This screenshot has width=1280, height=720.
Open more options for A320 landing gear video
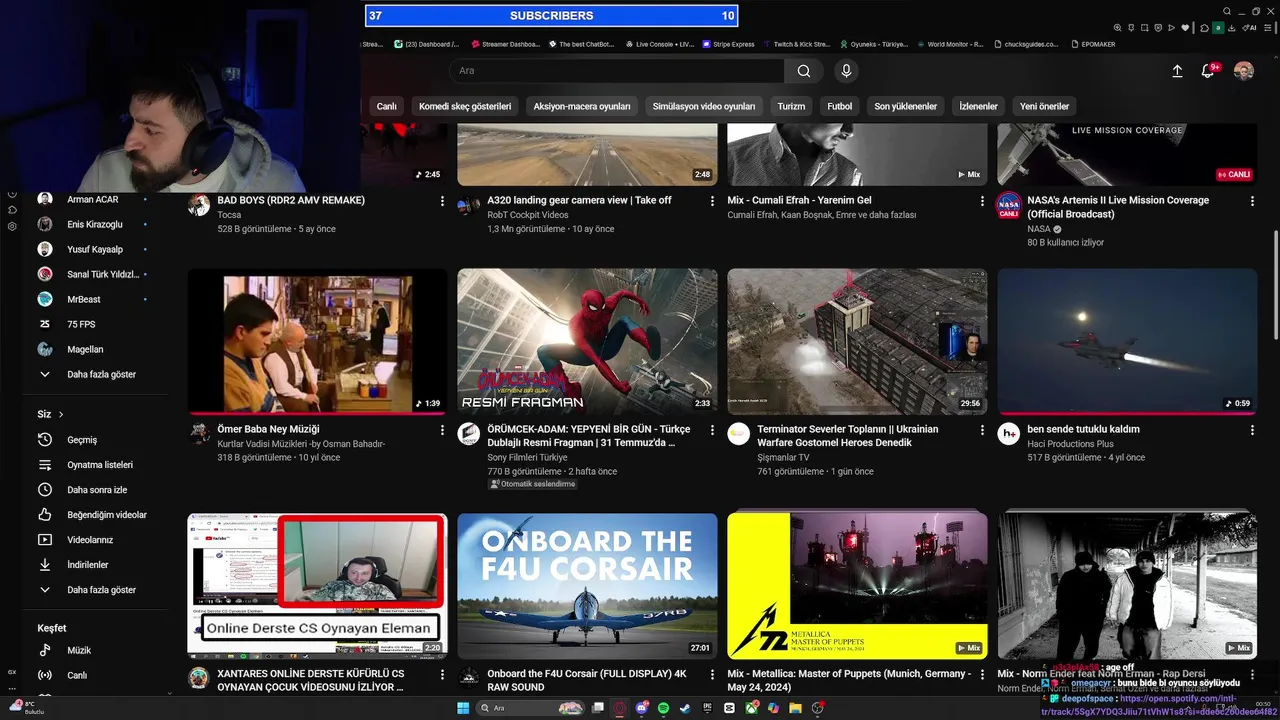point(712,201)
